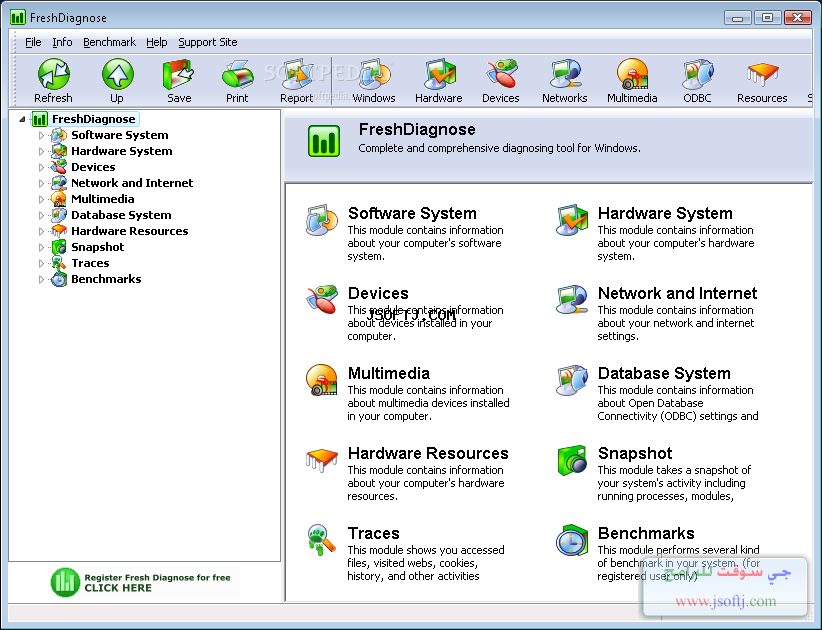Open the Help menu

[156, 42]
